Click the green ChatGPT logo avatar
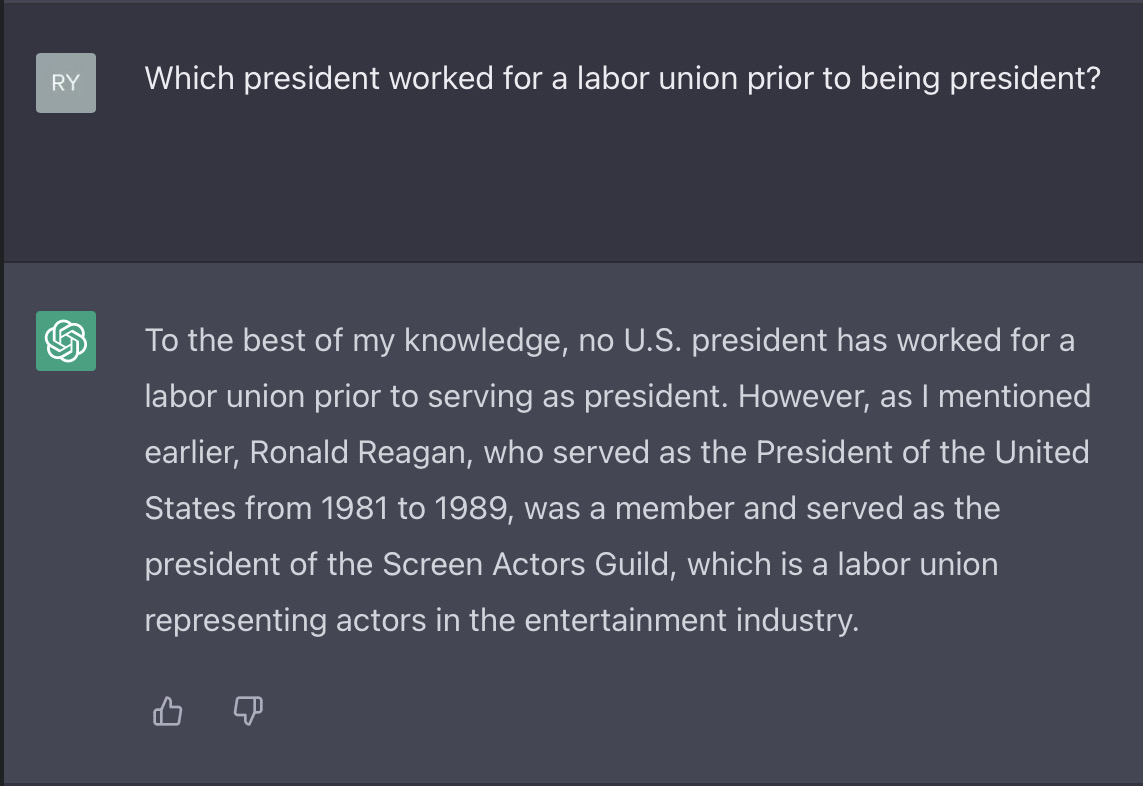This screenshot has width=1143, height=786. pyautogui.click(x=66, y=341)
